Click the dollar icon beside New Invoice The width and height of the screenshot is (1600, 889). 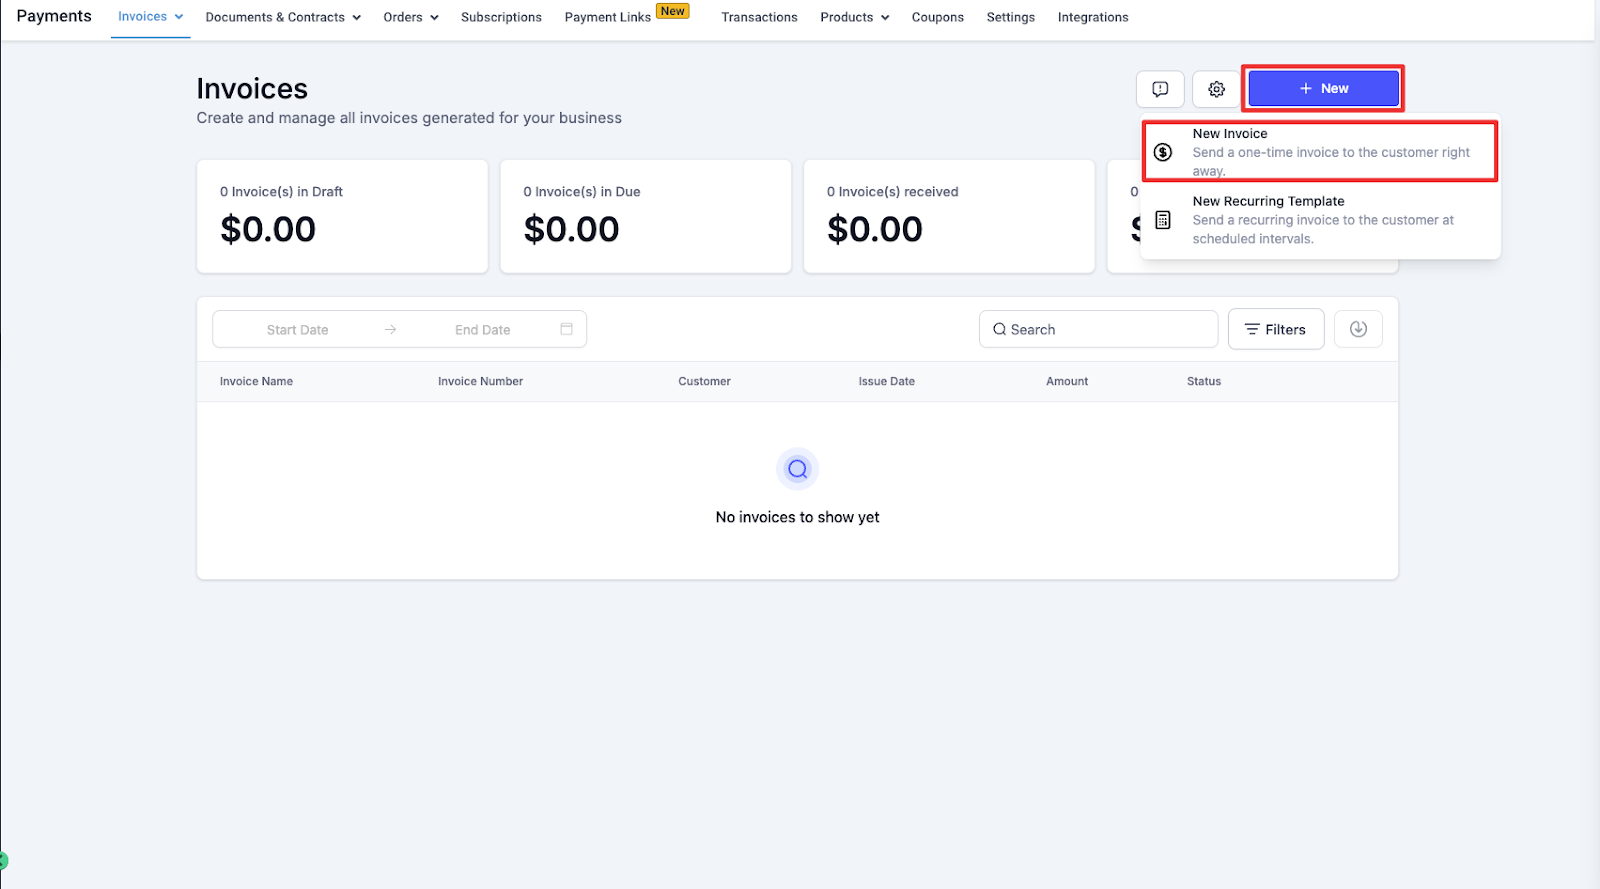[x=1163, y=152]
